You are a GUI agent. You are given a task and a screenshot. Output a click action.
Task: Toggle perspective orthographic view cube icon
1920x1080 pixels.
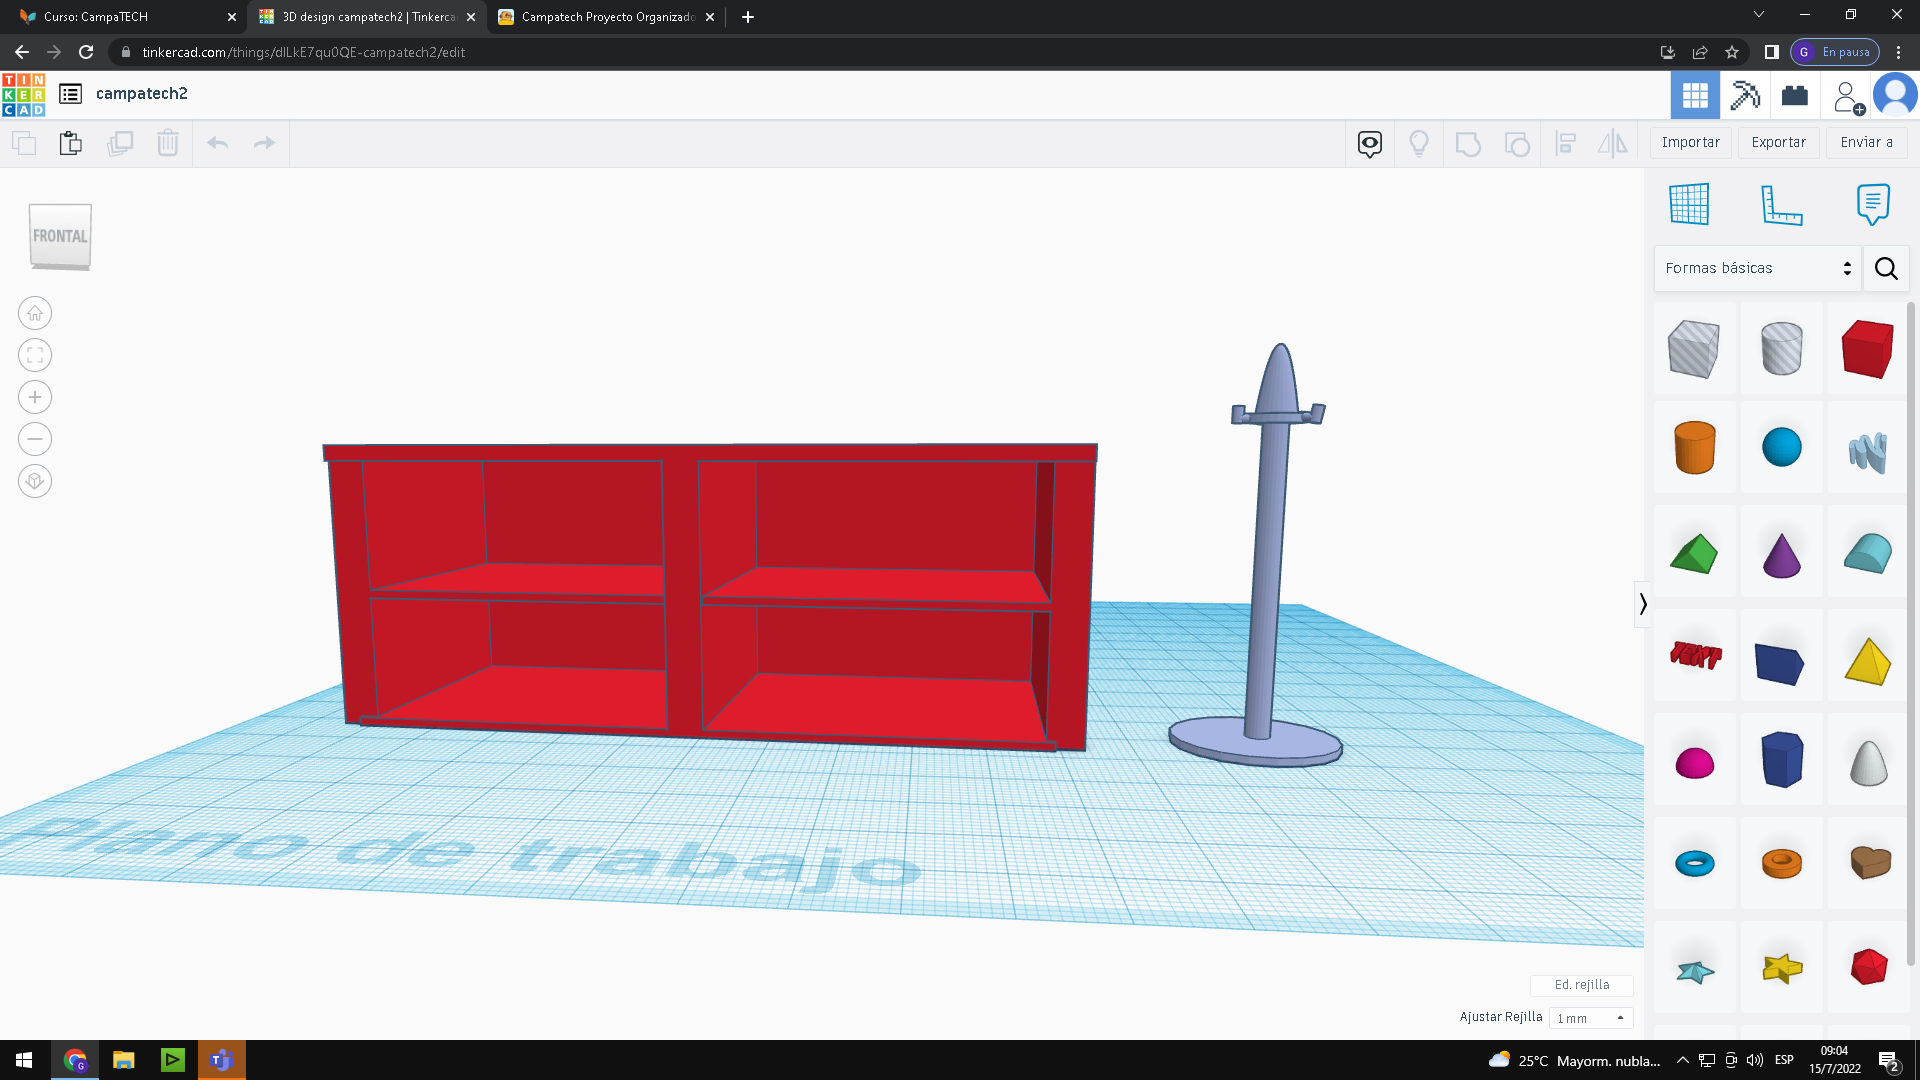pyautogui.click(x=35, y=481)
